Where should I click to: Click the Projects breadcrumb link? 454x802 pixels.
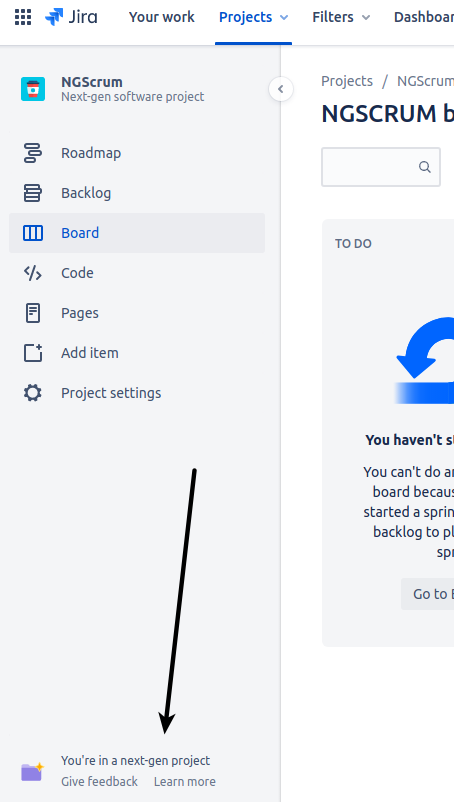point(347,81)
